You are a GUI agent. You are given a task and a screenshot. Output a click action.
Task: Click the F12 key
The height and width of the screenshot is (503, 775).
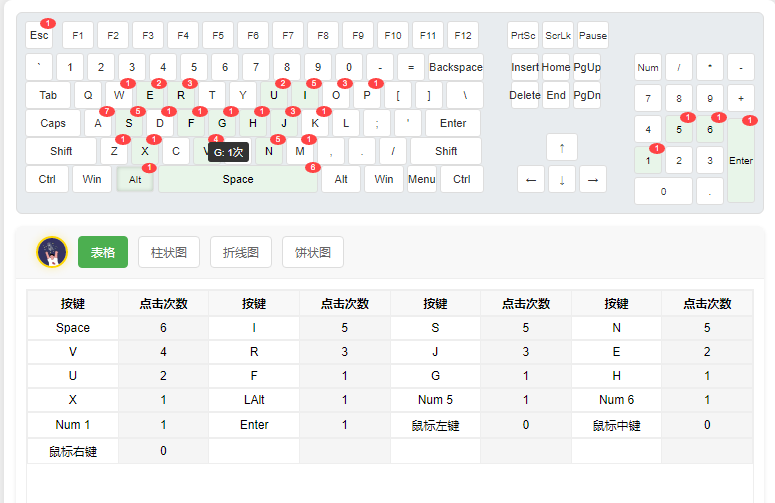coord(463,35)
